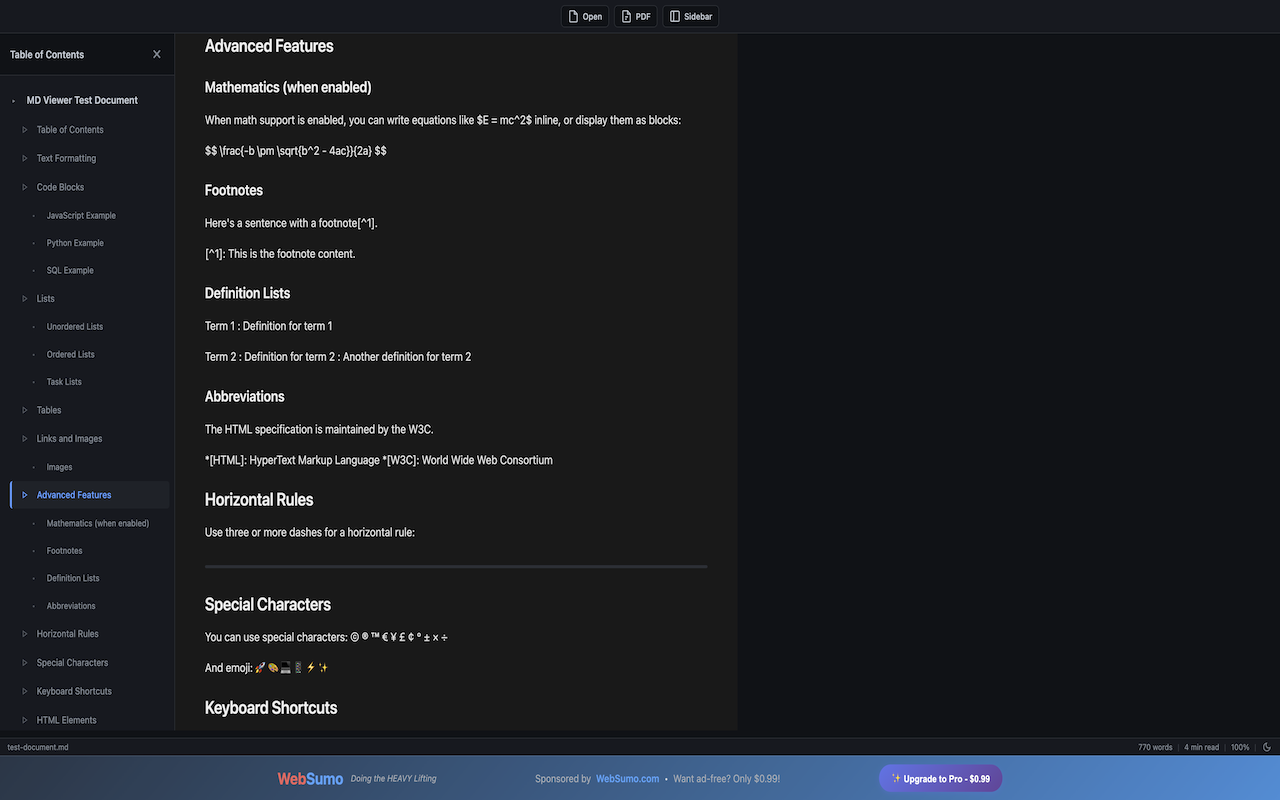Screen dimensions: 1280x800
Task: Toggle dark mode with the moon icon
Action: tap(1267, 747)
